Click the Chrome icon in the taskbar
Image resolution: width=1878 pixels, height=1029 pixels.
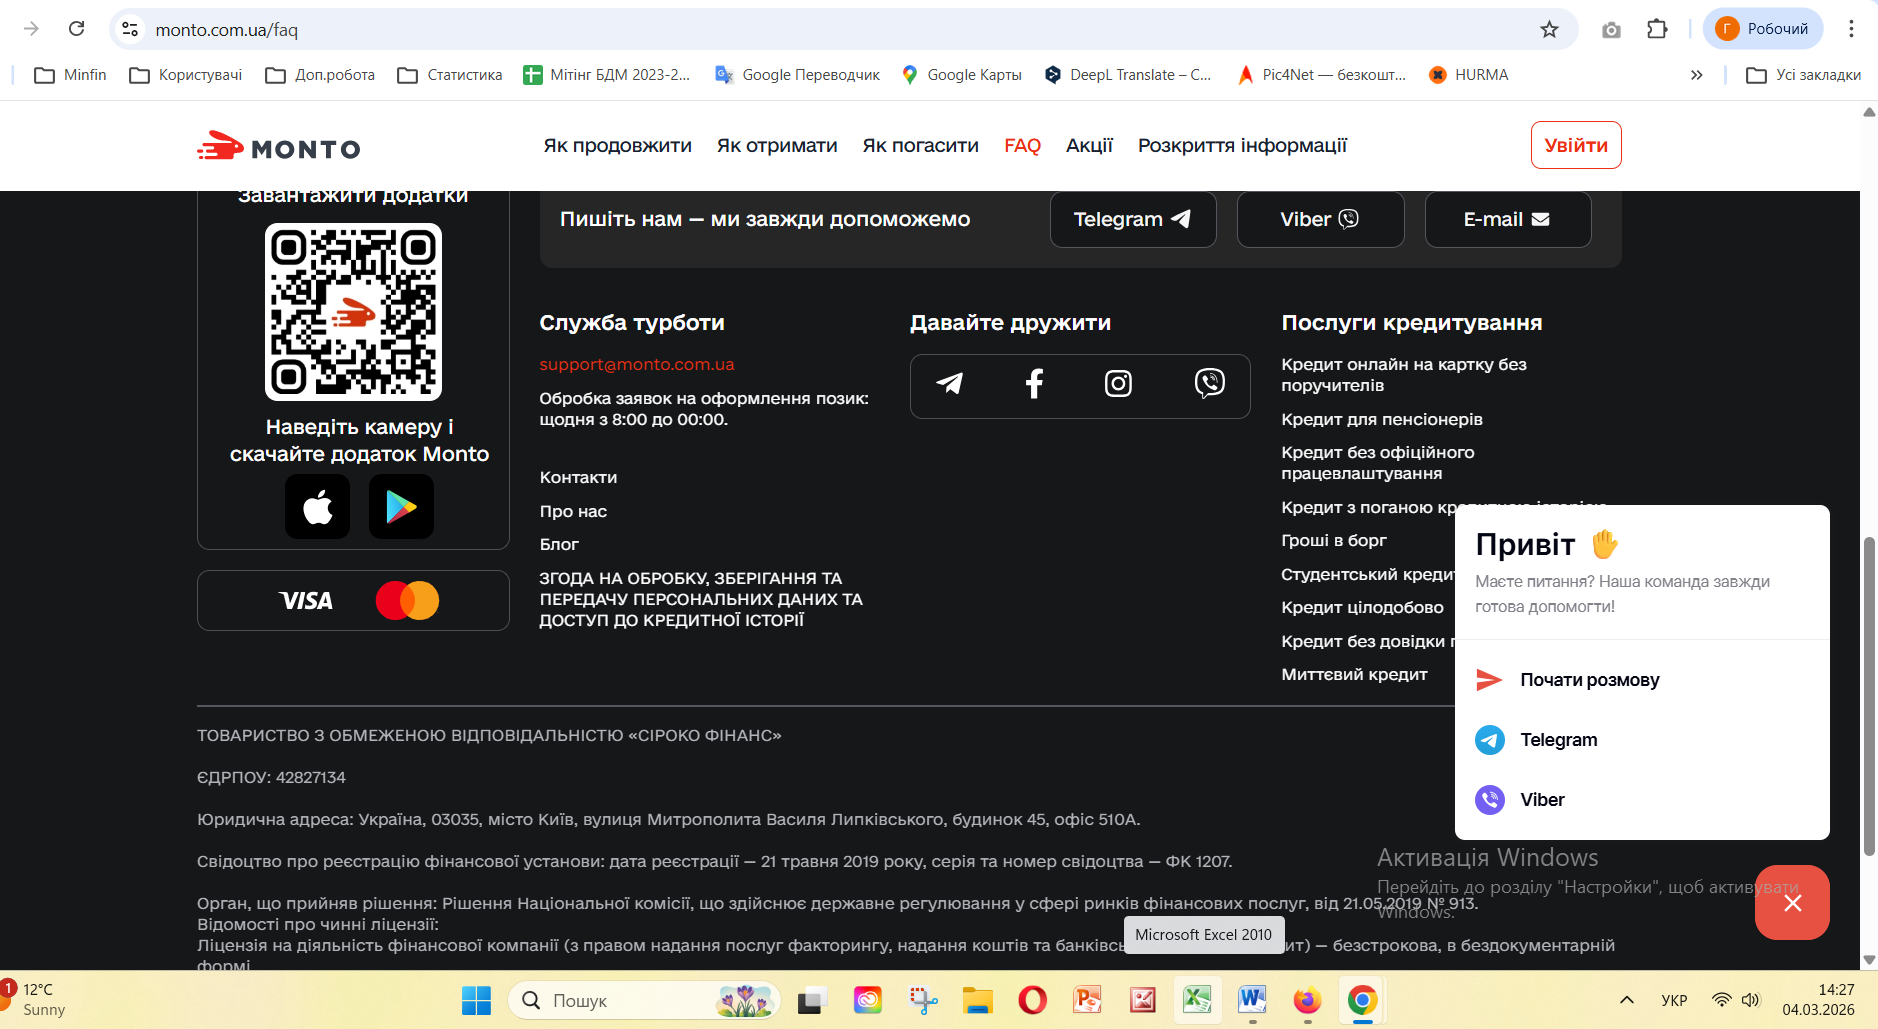[1362, 1000]
